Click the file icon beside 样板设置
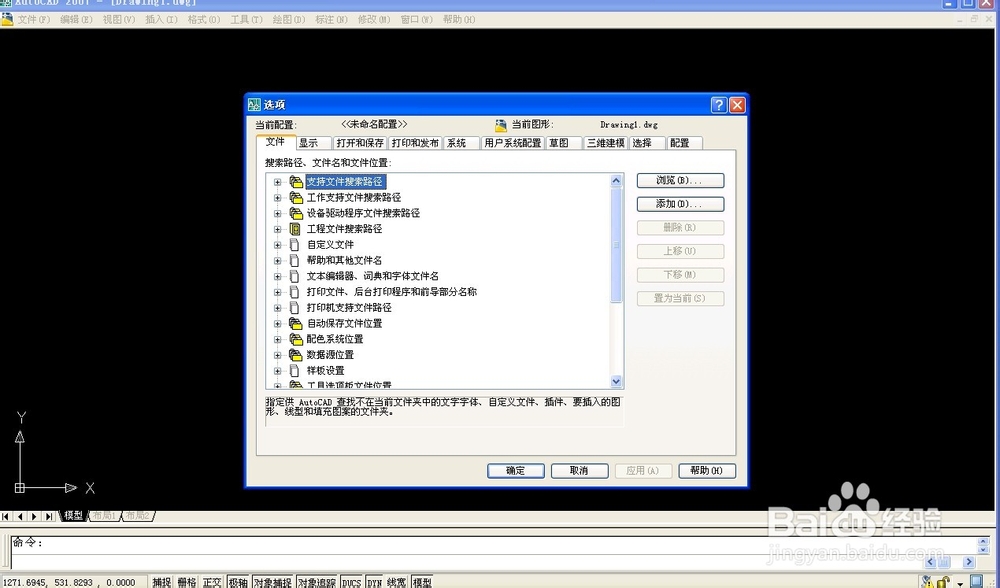The image size is (1000, 588). tap(294, 371)
